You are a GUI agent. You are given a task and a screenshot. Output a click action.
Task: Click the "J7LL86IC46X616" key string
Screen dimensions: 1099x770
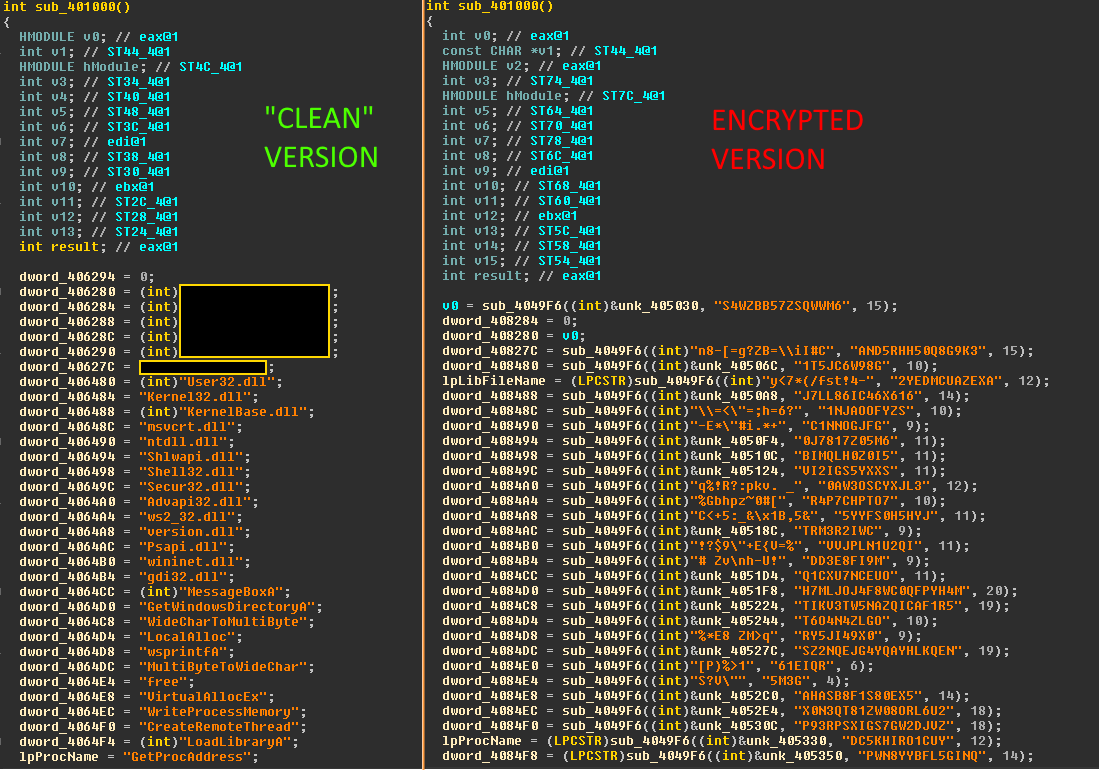(x=857, y=396)
